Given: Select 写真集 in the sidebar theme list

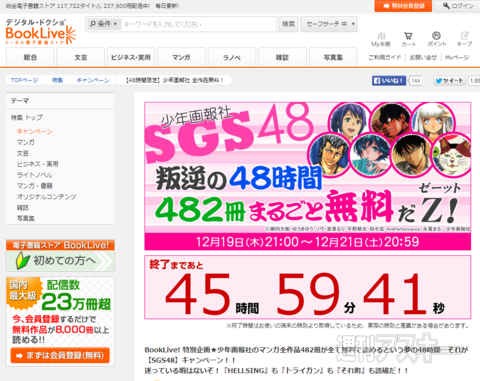Looking at the screenshot, I should coord(26,218).
